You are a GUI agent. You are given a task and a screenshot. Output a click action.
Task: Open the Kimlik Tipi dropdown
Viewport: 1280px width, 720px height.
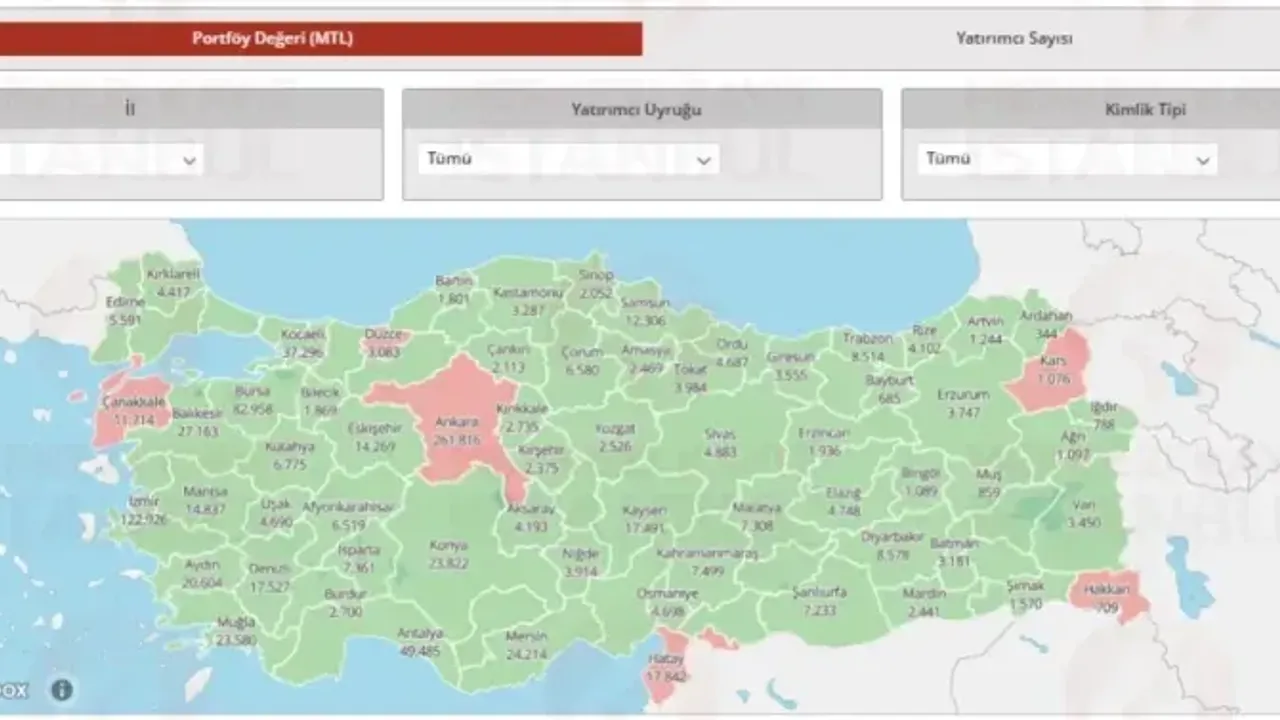tap(1066, 160)
